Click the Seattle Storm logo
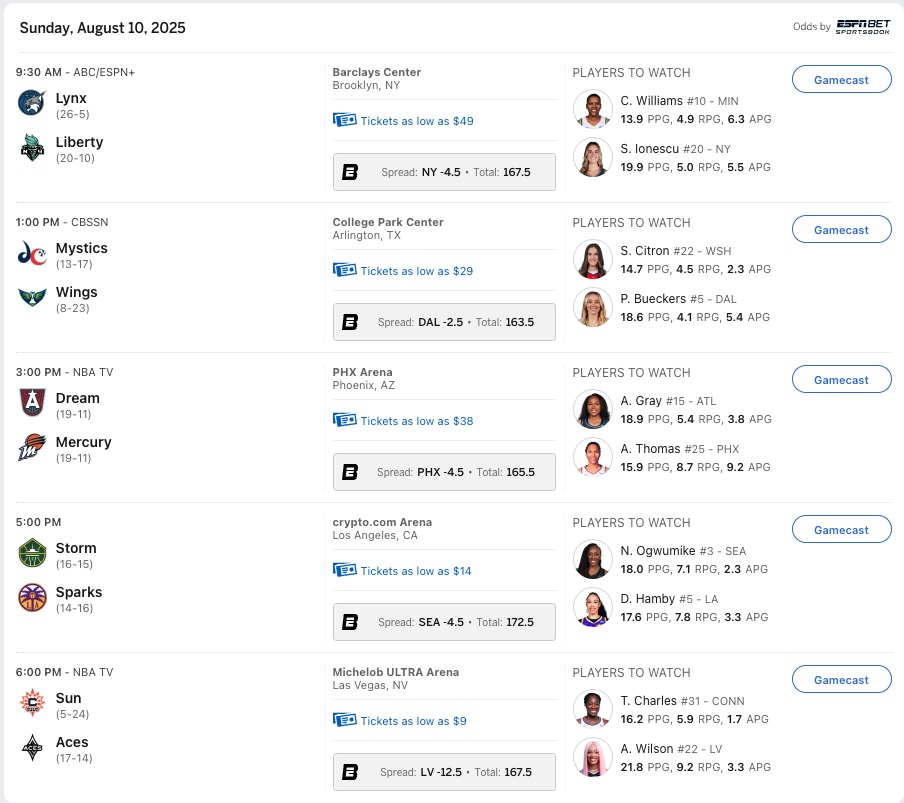The width and height of the screenshot is (904, 803). pos(32,554)
